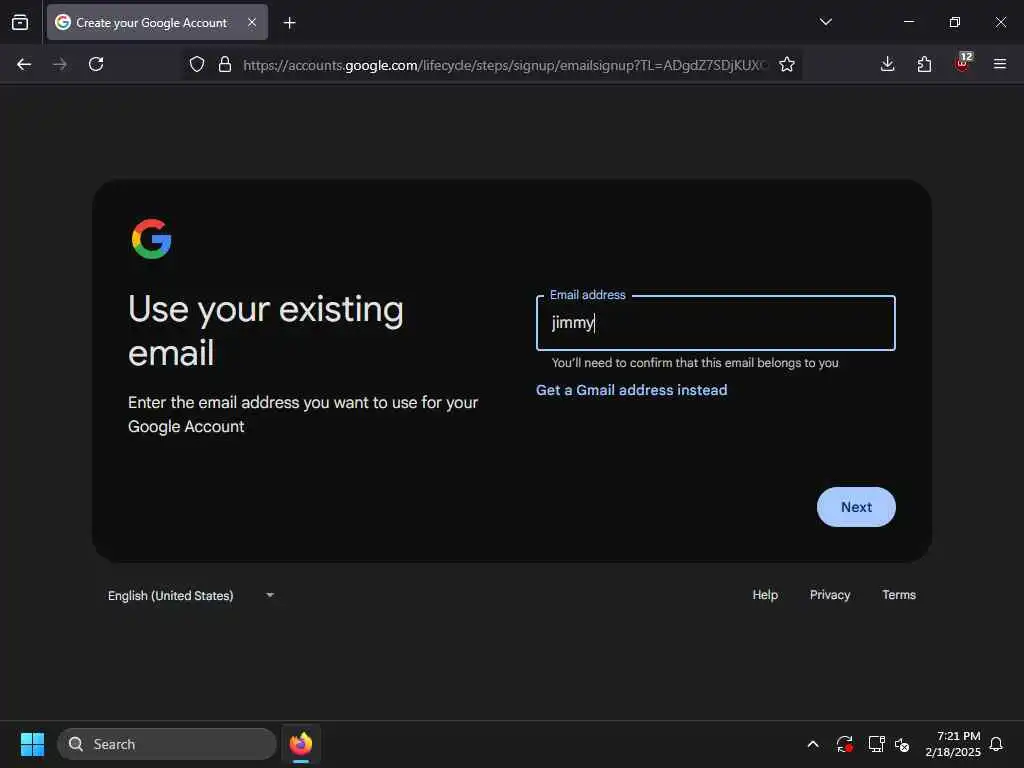This screenshot has height=768, width=1024.
Task: Open Firefox from the taskbar
Action: click(x=300, y=744)
